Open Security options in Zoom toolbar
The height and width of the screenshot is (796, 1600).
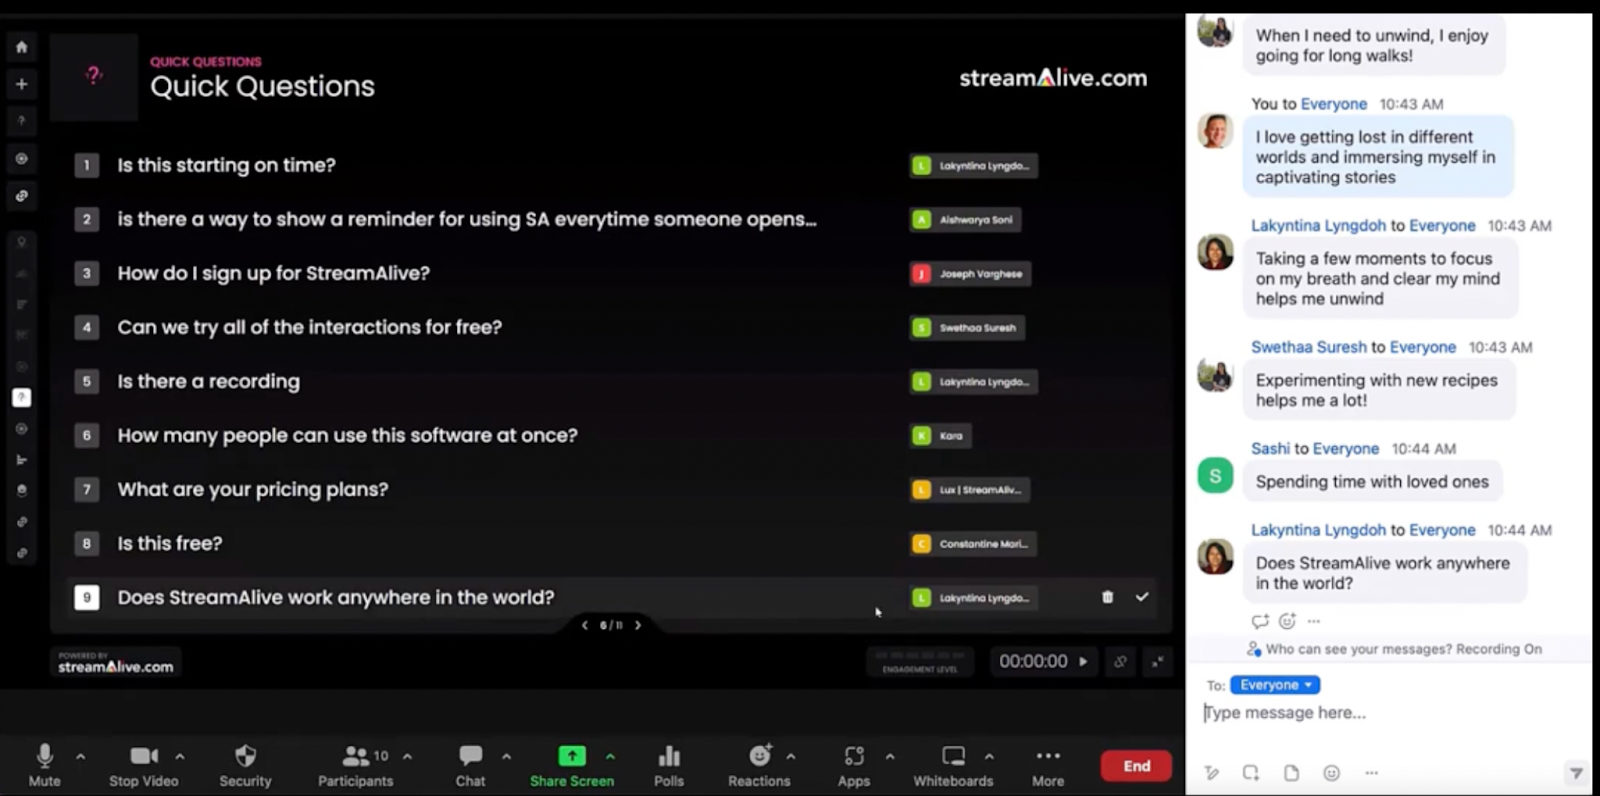[x=245, y=765]
